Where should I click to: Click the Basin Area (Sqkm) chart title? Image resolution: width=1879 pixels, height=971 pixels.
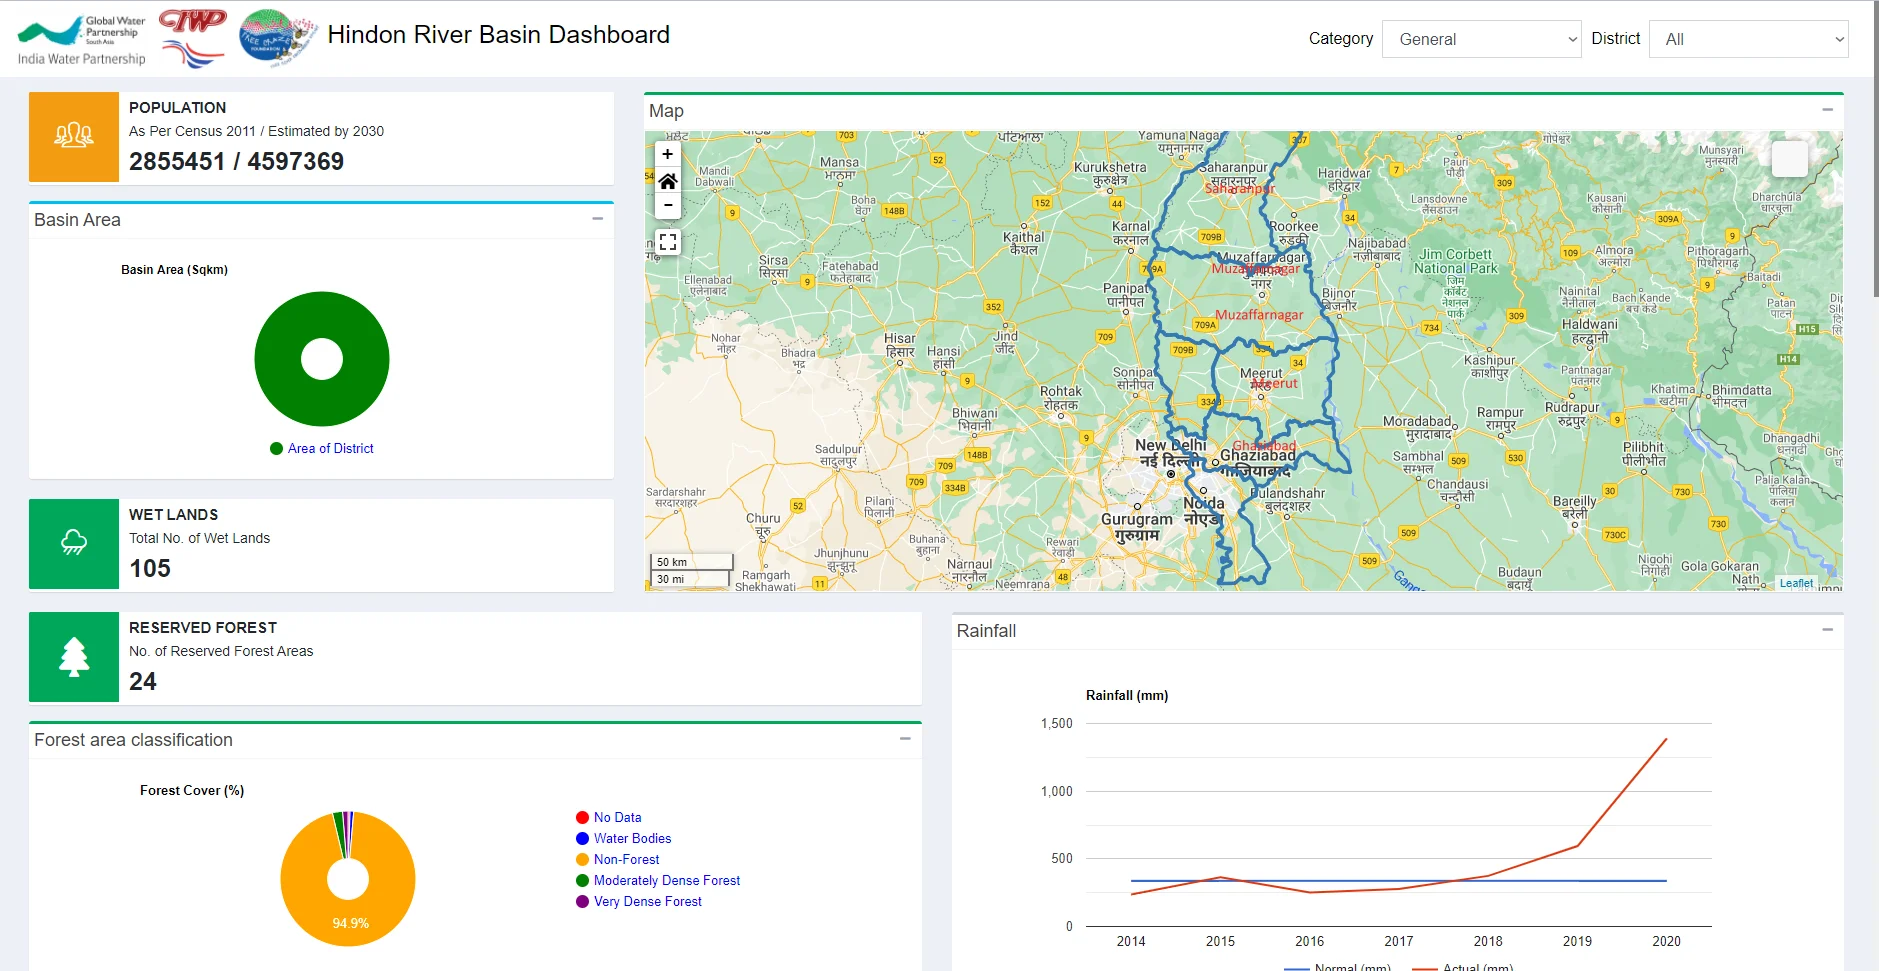[x=174, y=270]
